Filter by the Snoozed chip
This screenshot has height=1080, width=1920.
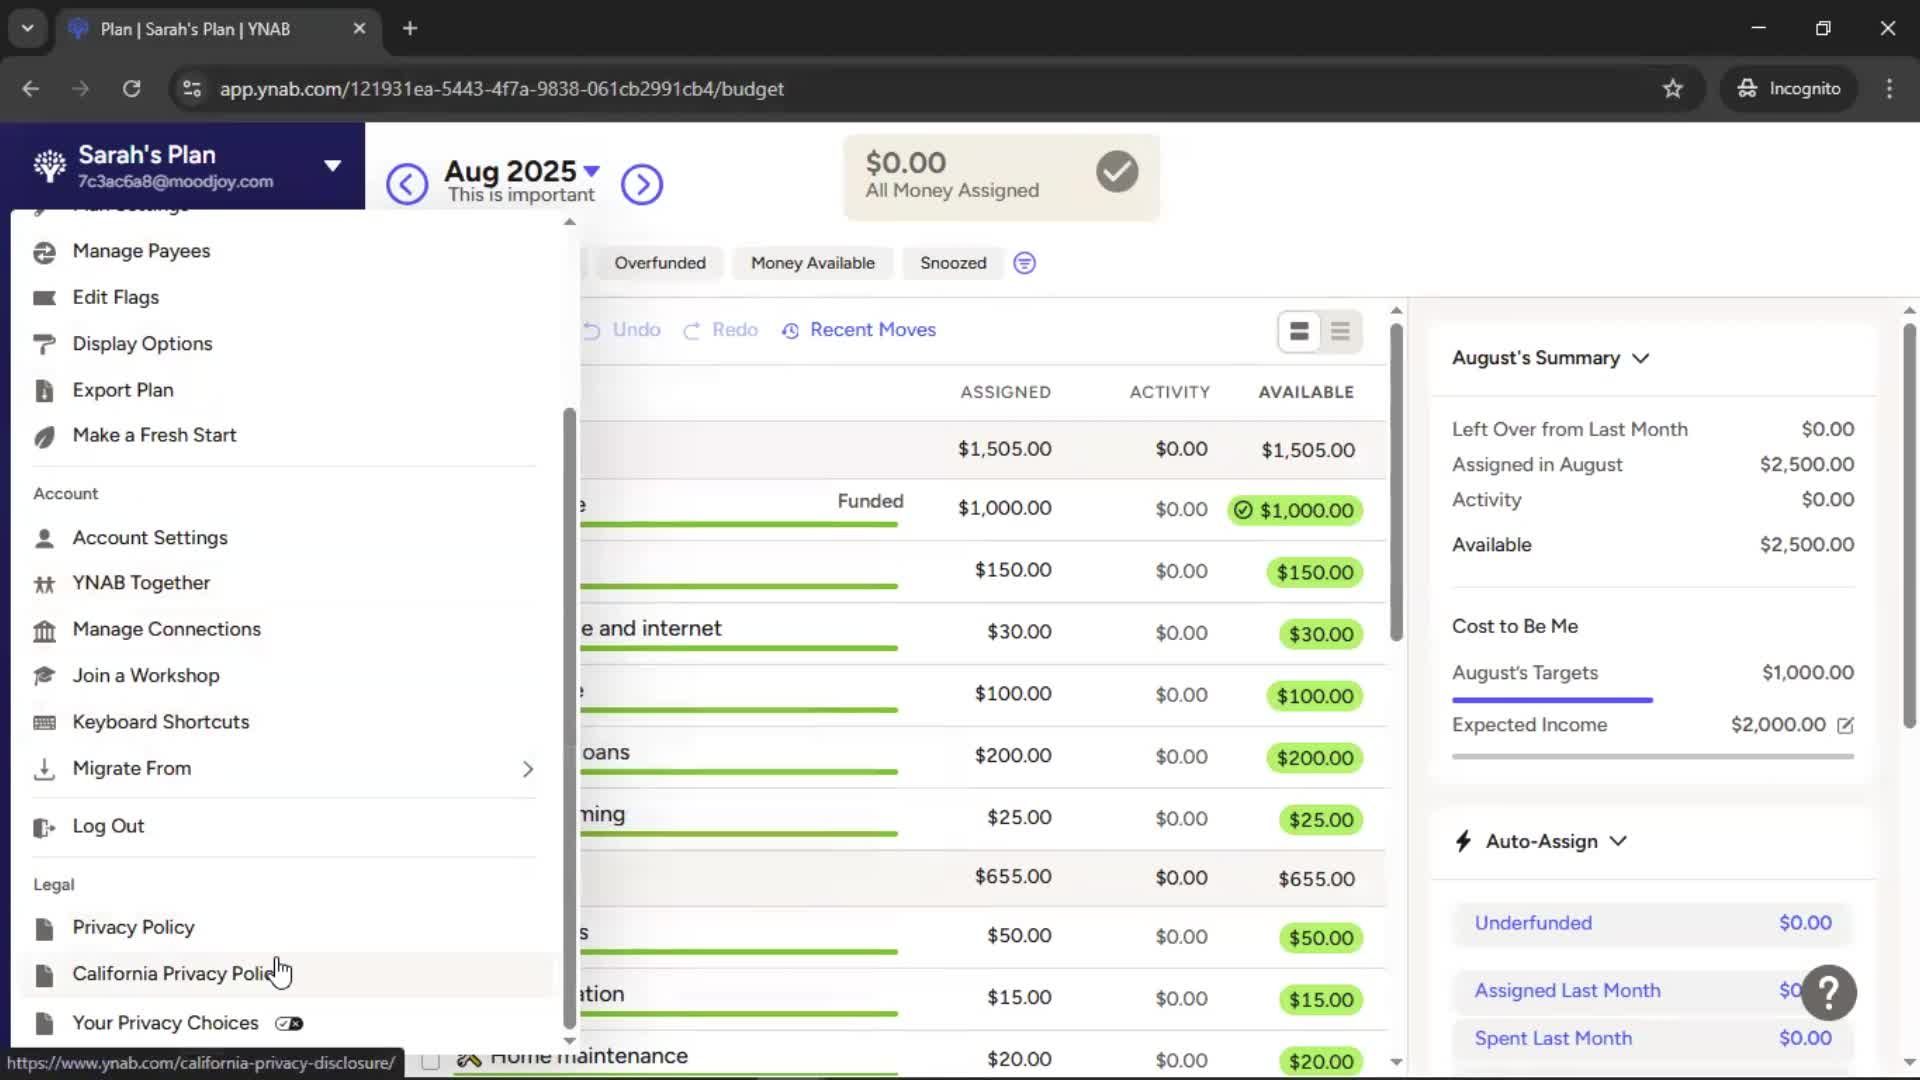point(953,263)
